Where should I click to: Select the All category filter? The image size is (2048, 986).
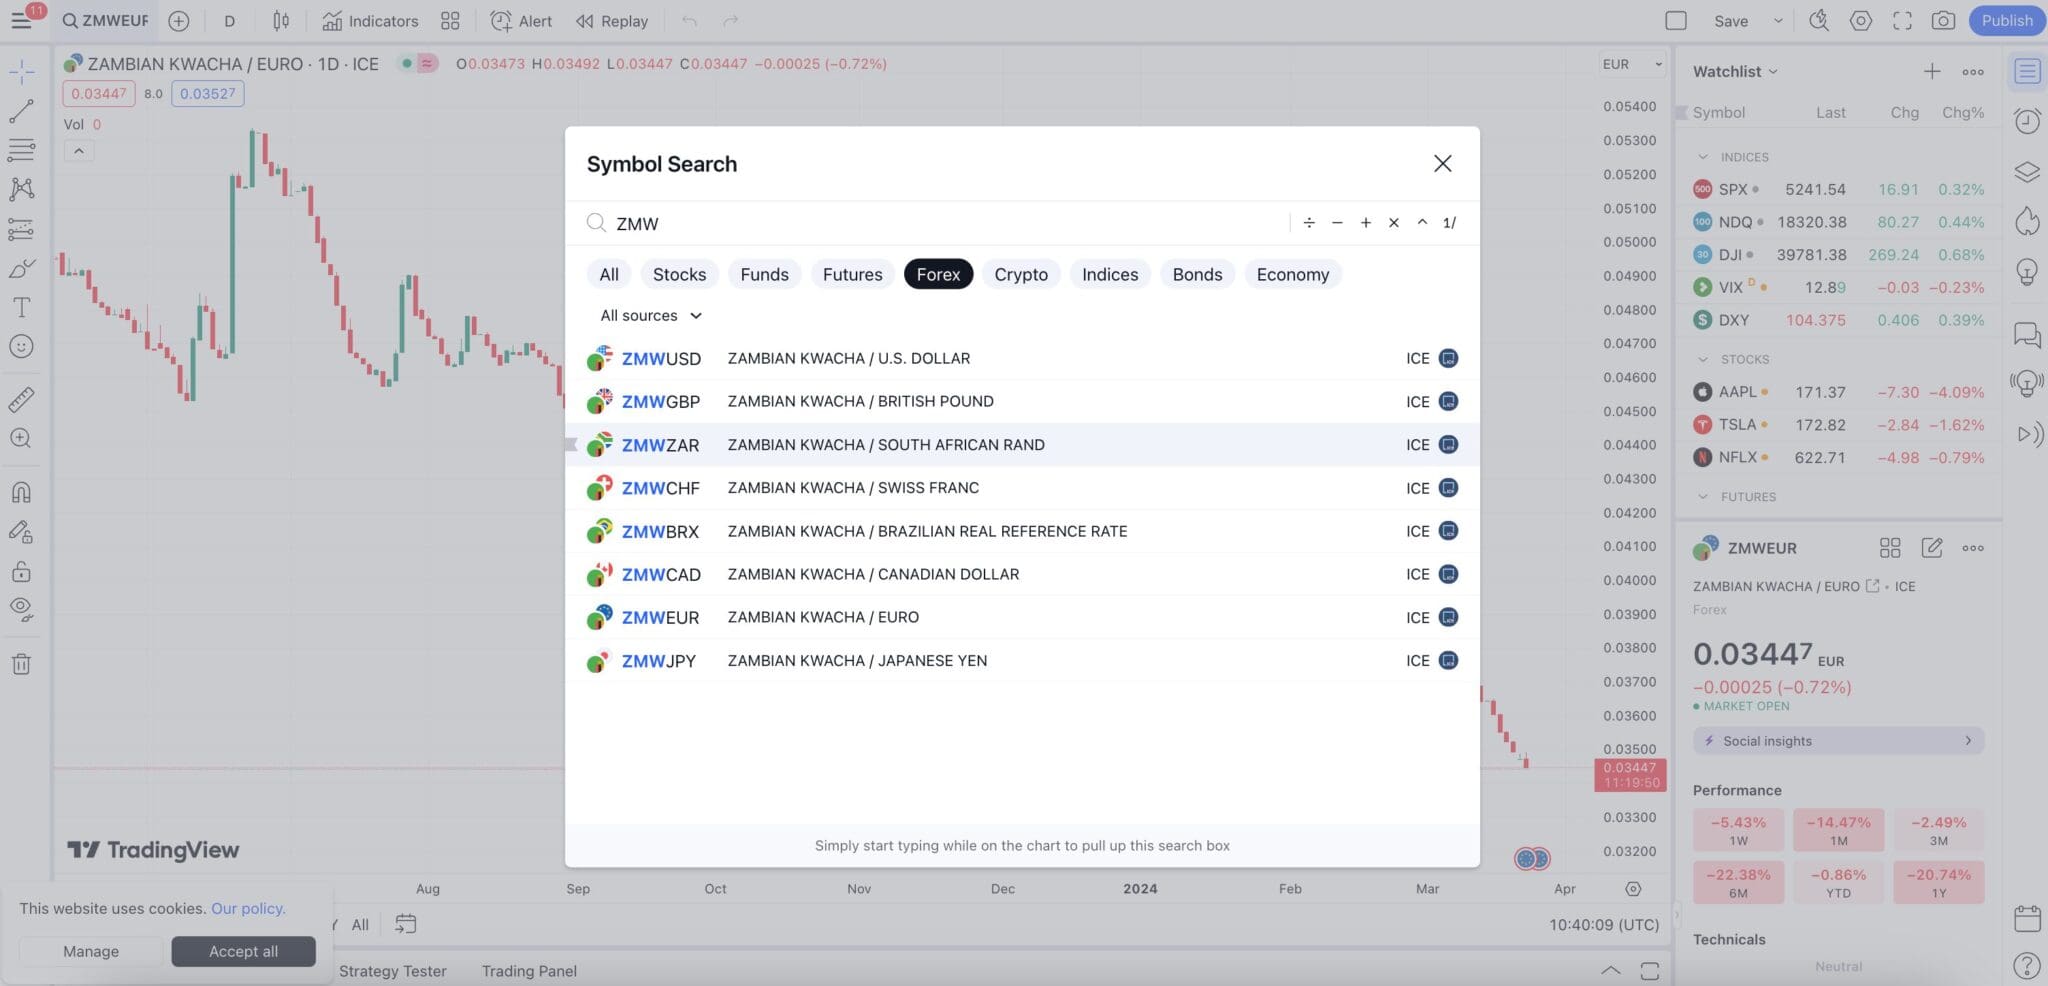tap(609, 274)
